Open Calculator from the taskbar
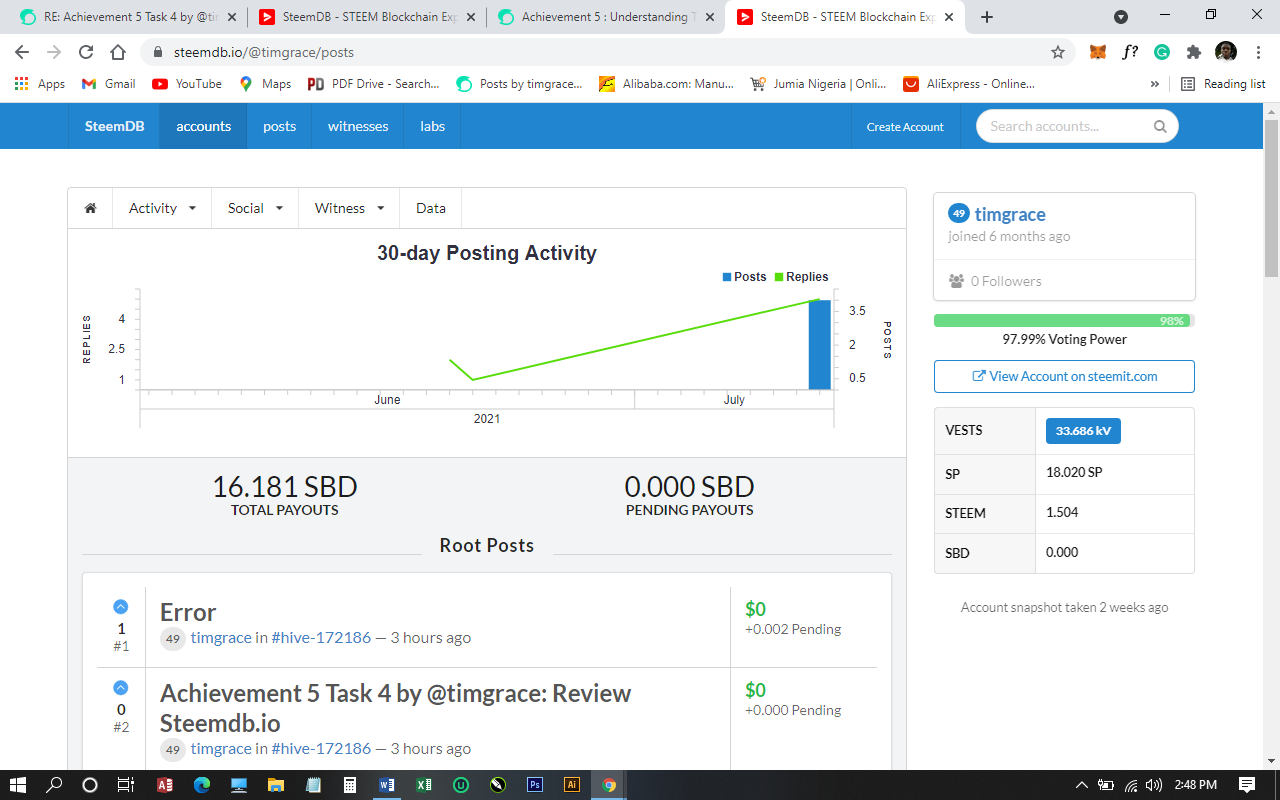The height and width of the screenshot is (800, 1280). tap(350, 785)
